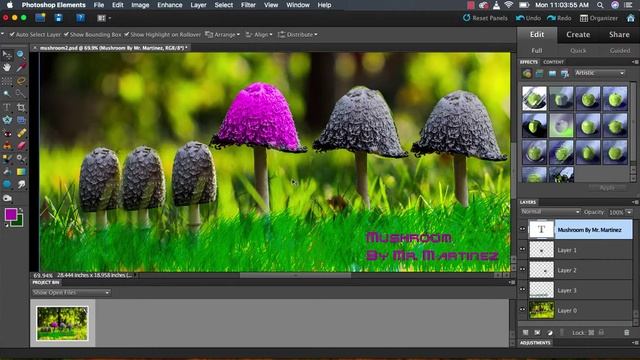The height and width of the screenshot is (360, 640).
Task: Select the Magic Wand tool
Action: [7, 94]
